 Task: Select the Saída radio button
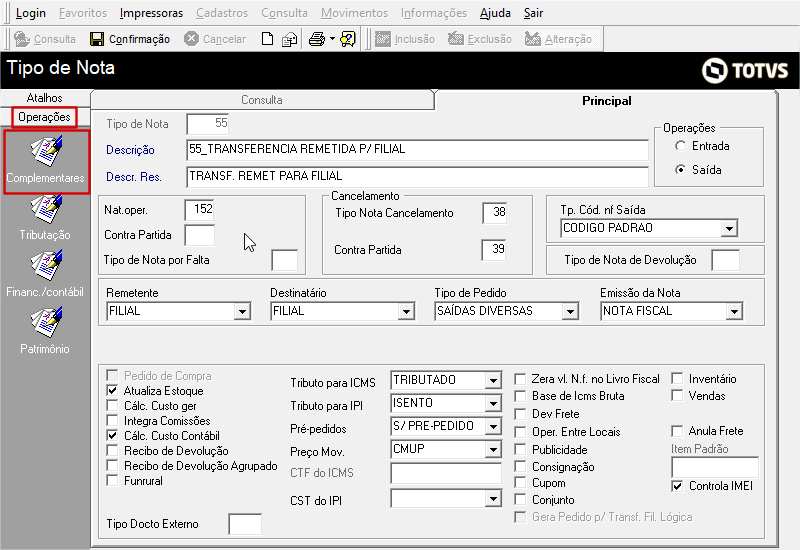point(680,170)
